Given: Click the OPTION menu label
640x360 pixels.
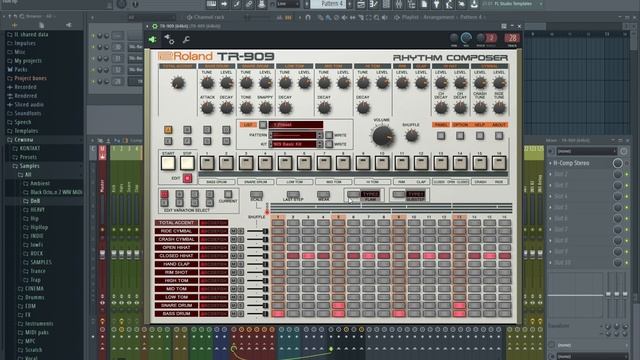Looking at the screenshot, I should (460, 124).
